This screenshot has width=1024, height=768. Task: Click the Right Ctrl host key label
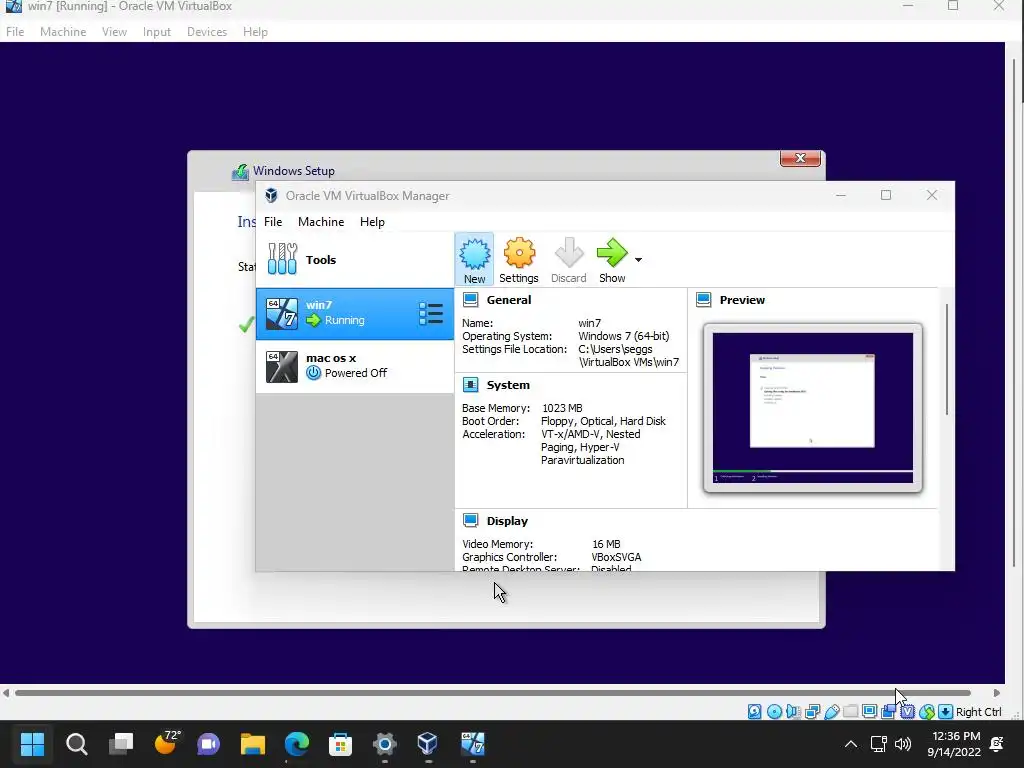click(x=978, y=711)
